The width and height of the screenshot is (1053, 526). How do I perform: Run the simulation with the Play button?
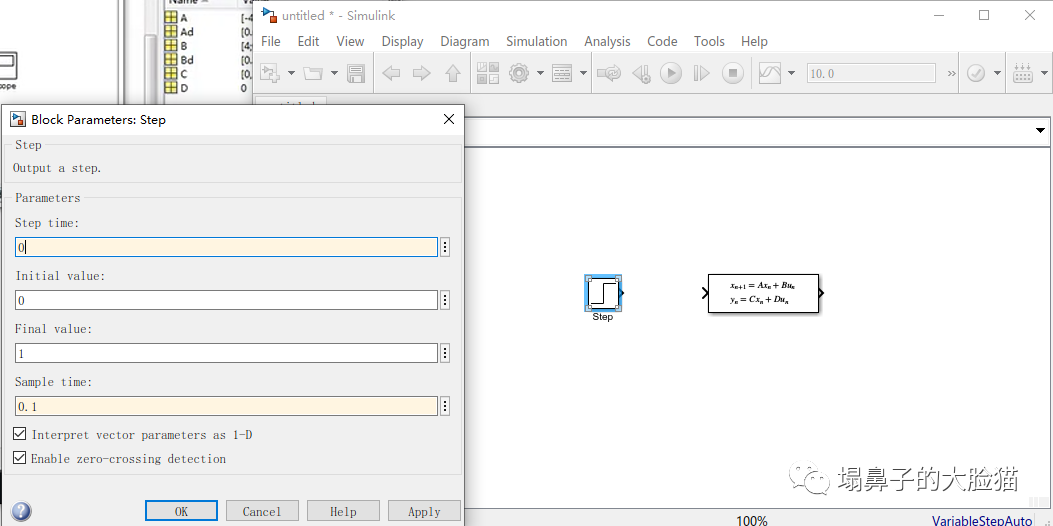[x=671, y=73]
